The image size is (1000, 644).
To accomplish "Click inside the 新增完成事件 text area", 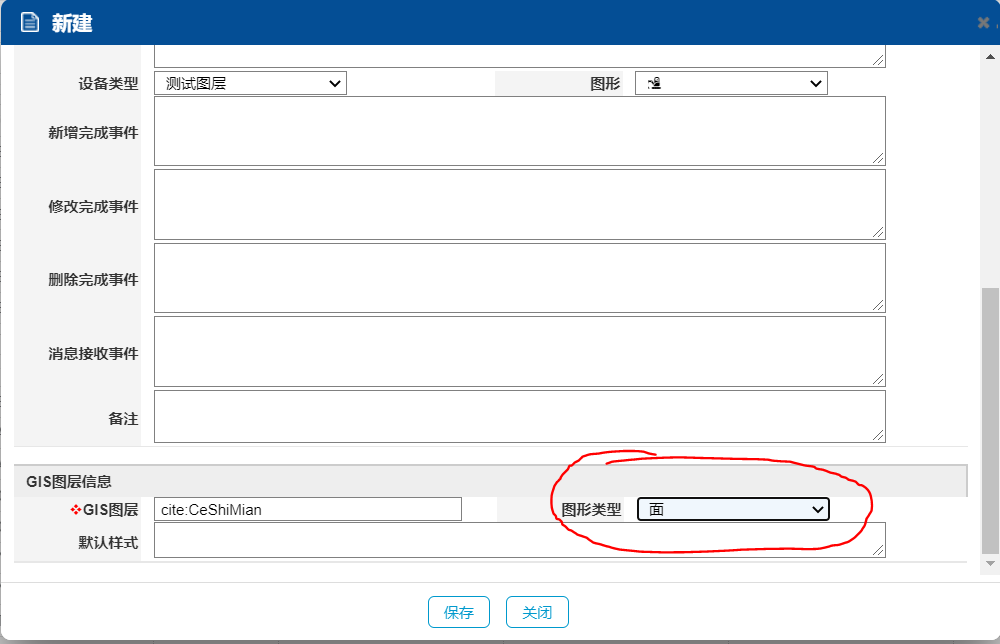I will tap(518, 131).
